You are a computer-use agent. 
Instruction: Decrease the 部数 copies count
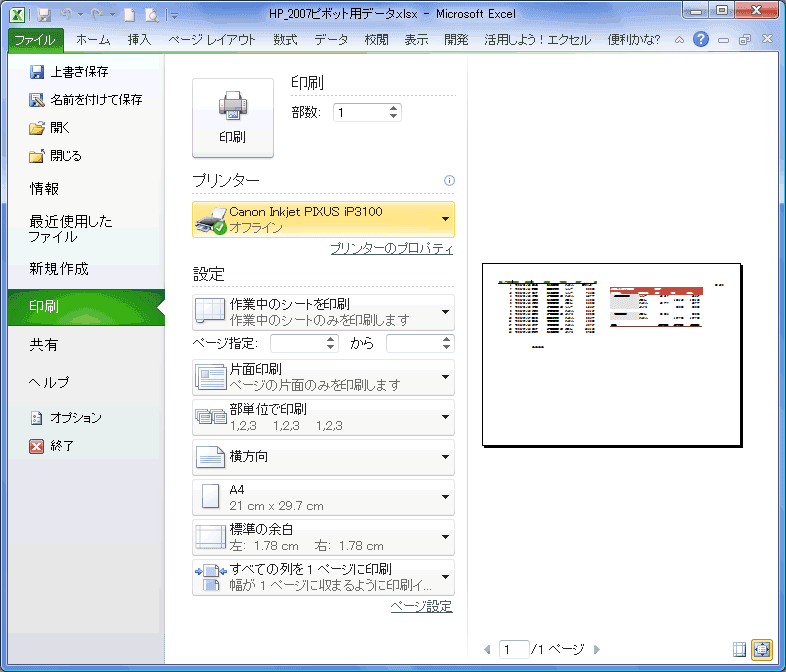[394, 117]
